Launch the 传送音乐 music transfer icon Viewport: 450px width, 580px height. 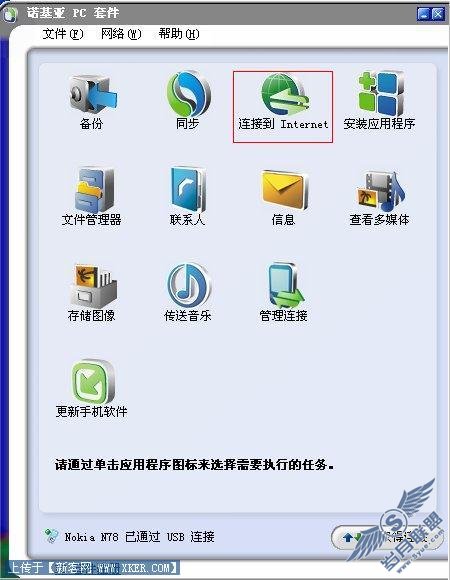click(x=188, y=286)
